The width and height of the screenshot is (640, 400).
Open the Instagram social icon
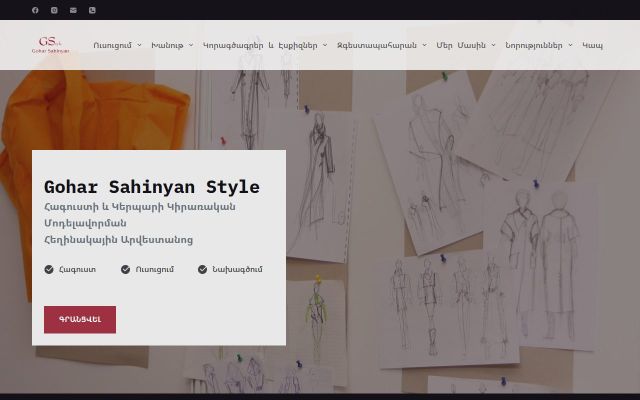54,10
